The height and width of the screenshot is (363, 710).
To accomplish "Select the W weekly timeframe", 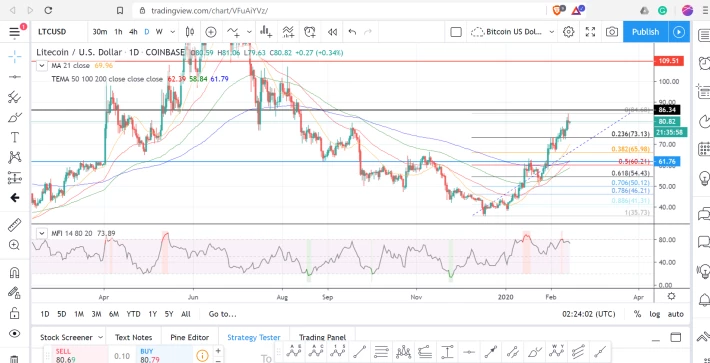I will pyautogui.click(x=159, y=32).
